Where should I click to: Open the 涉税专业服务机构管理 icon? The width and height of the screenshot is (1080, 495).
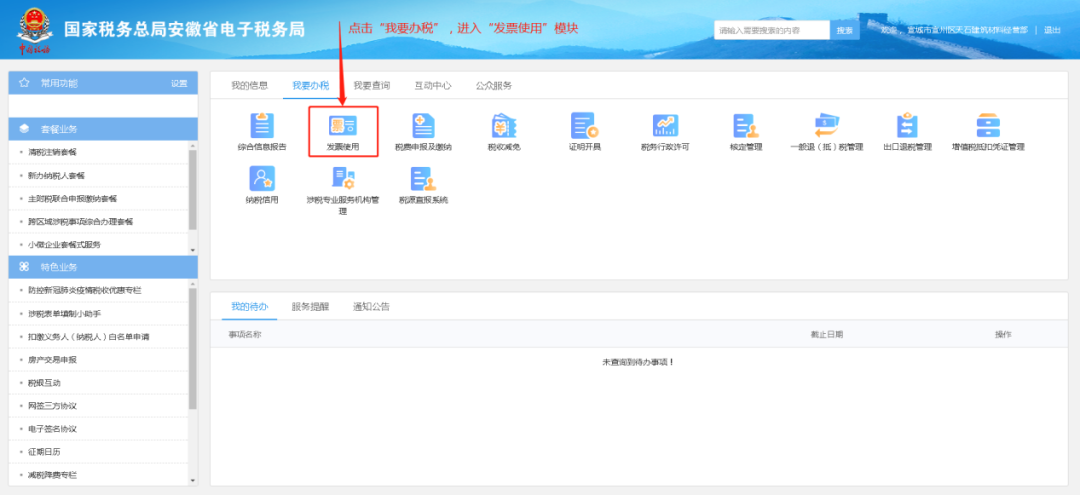click(343, 178)
